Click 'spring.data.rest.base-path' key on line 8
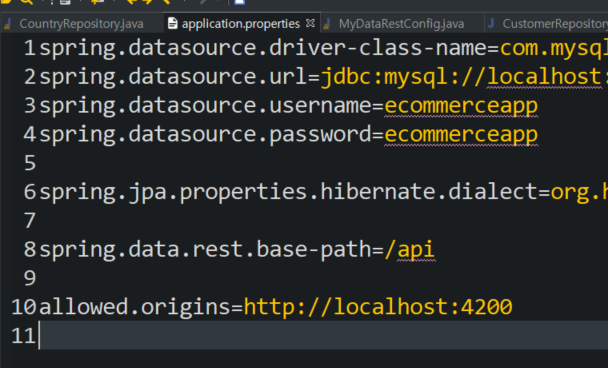Viewport: 608px width, 368px height. (x=205, y=249)
